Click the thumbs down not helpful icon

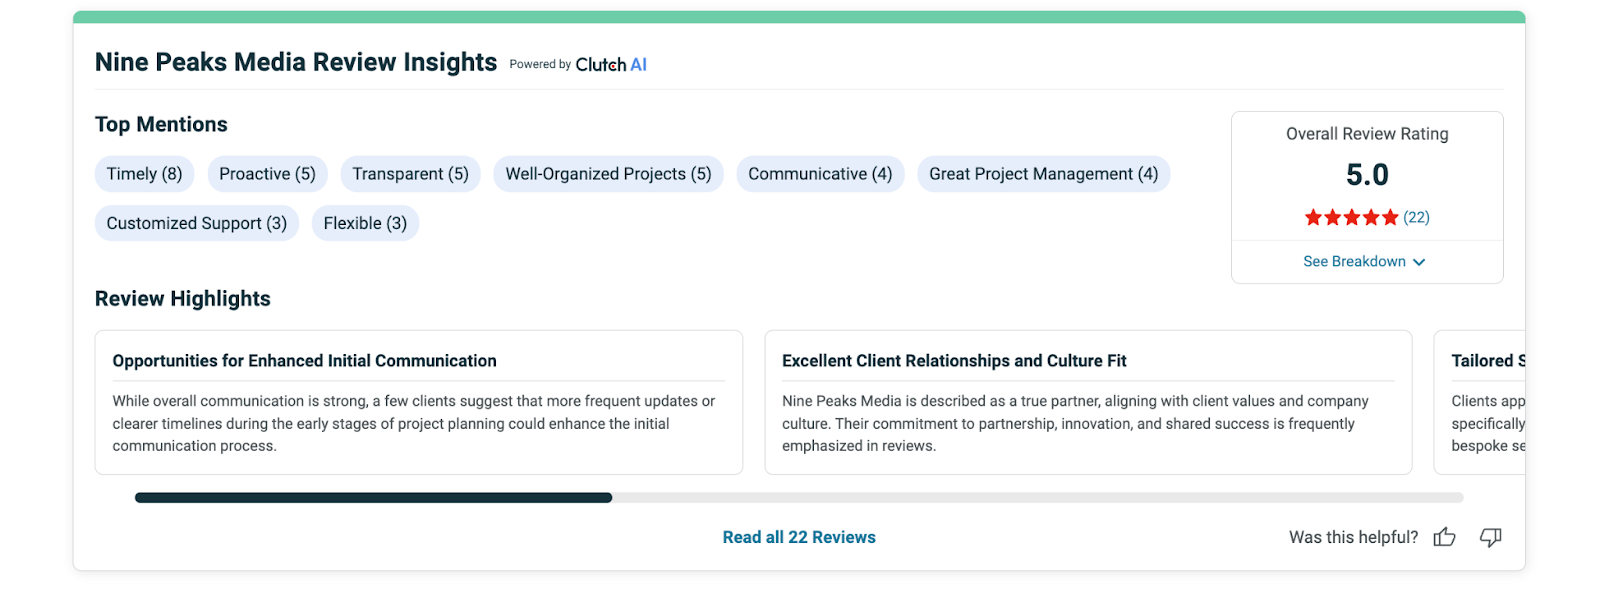click(1490, 537)
